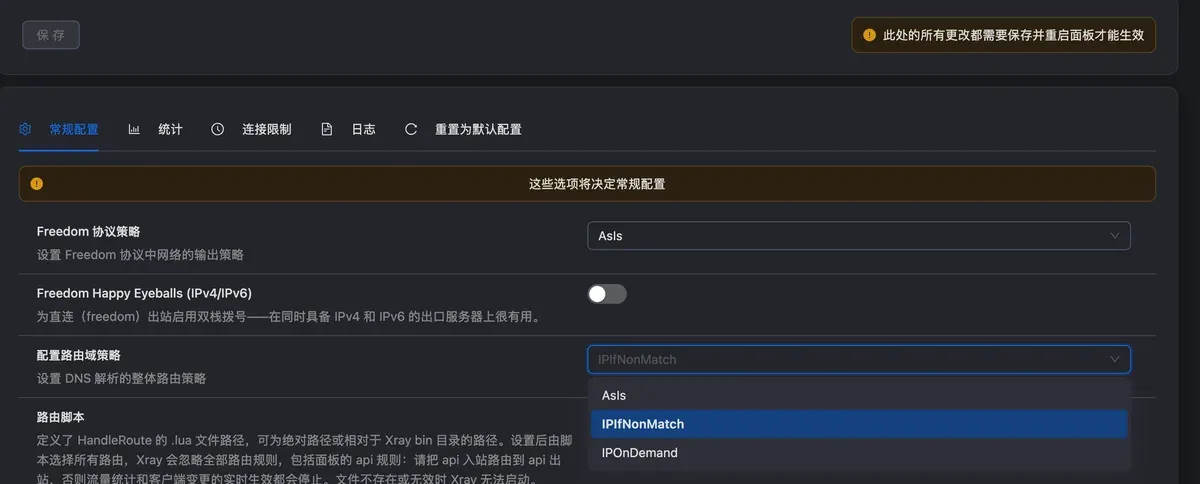Viewport: 1200px width, 484px height.
Task: Choose AsIs in the open dropdown list
Action: 859,395
